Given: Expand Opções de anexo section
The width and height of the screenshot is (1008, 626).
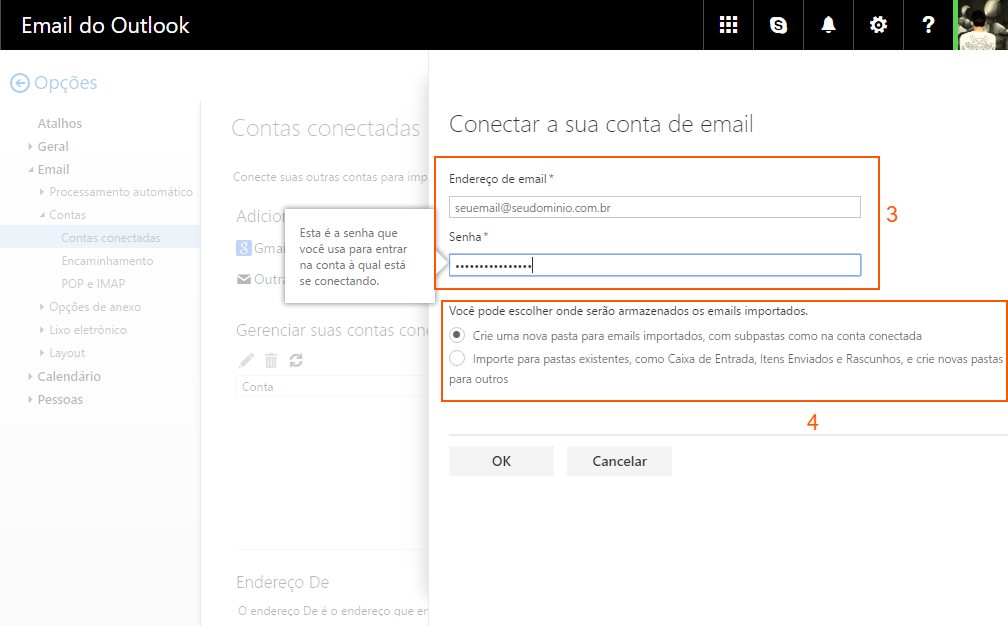Looking at the screenshot, I should 42,307.
